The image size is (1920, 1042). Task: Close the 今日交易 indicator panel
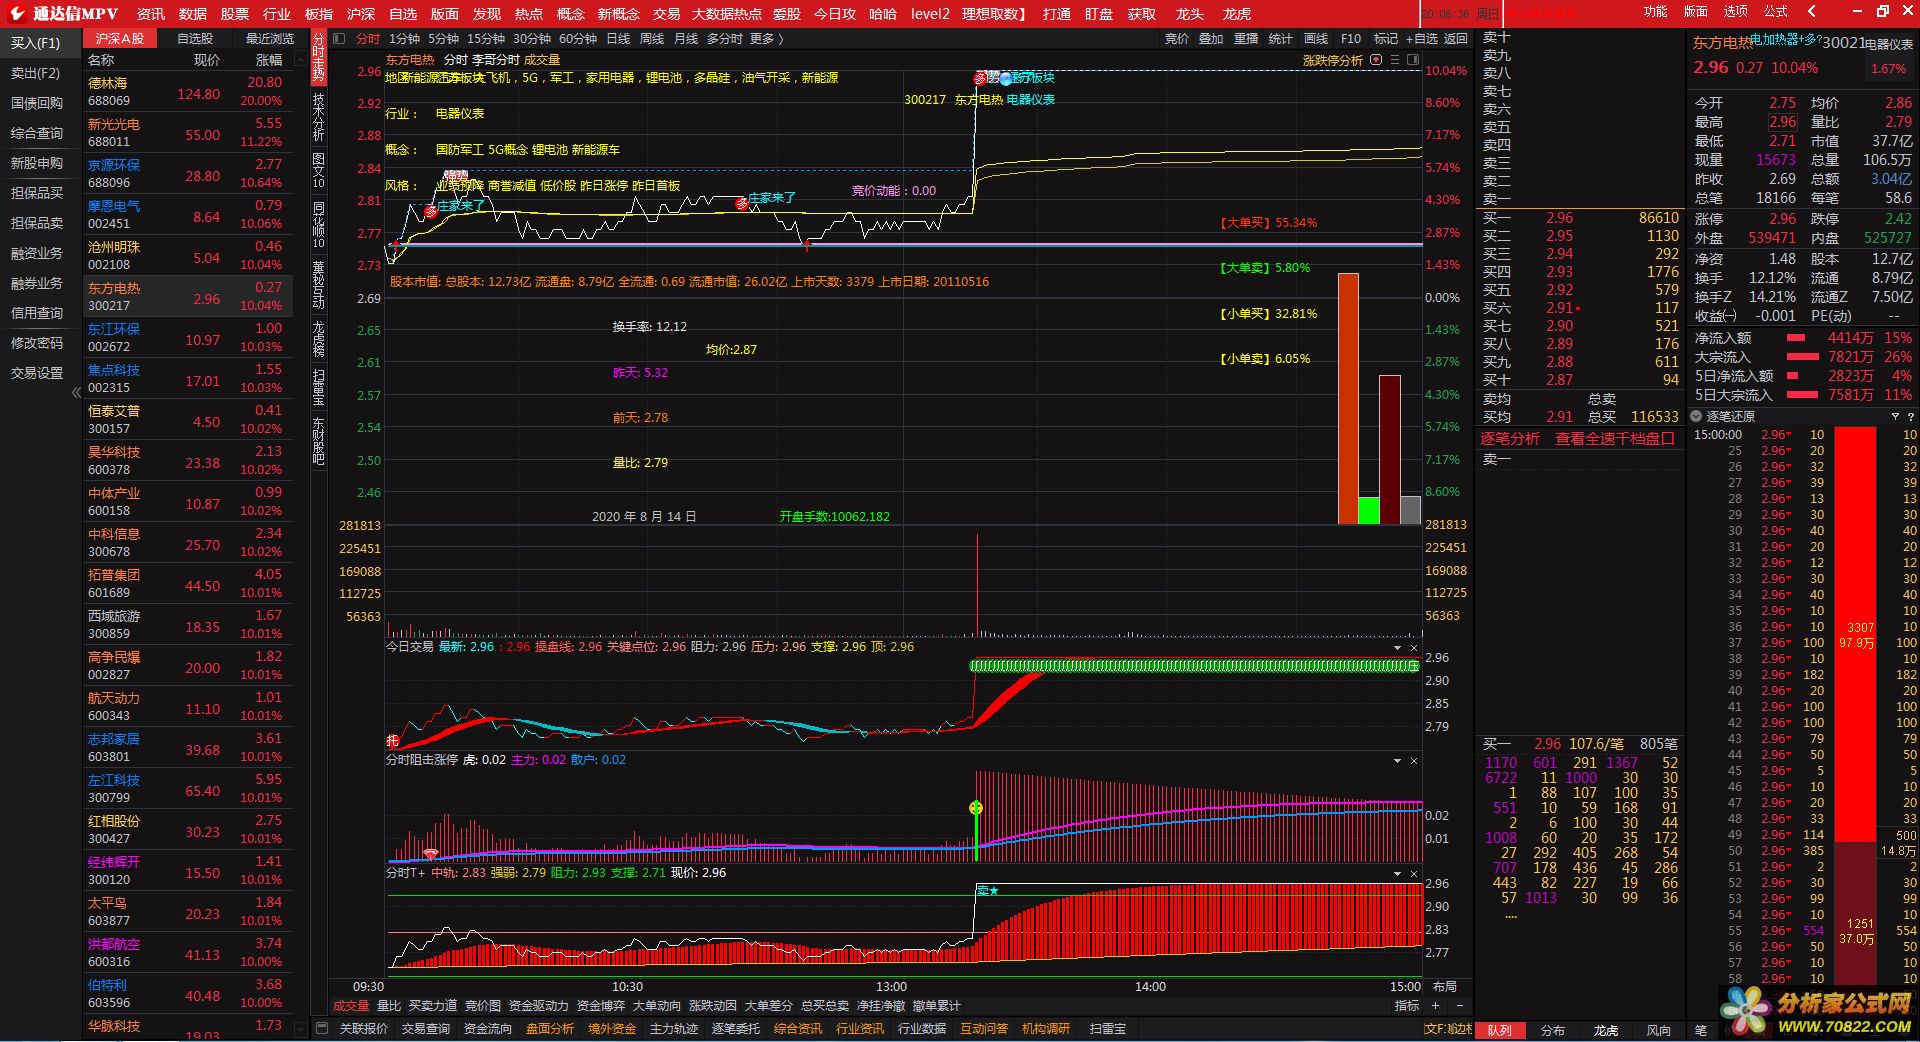pos(1414,648)
